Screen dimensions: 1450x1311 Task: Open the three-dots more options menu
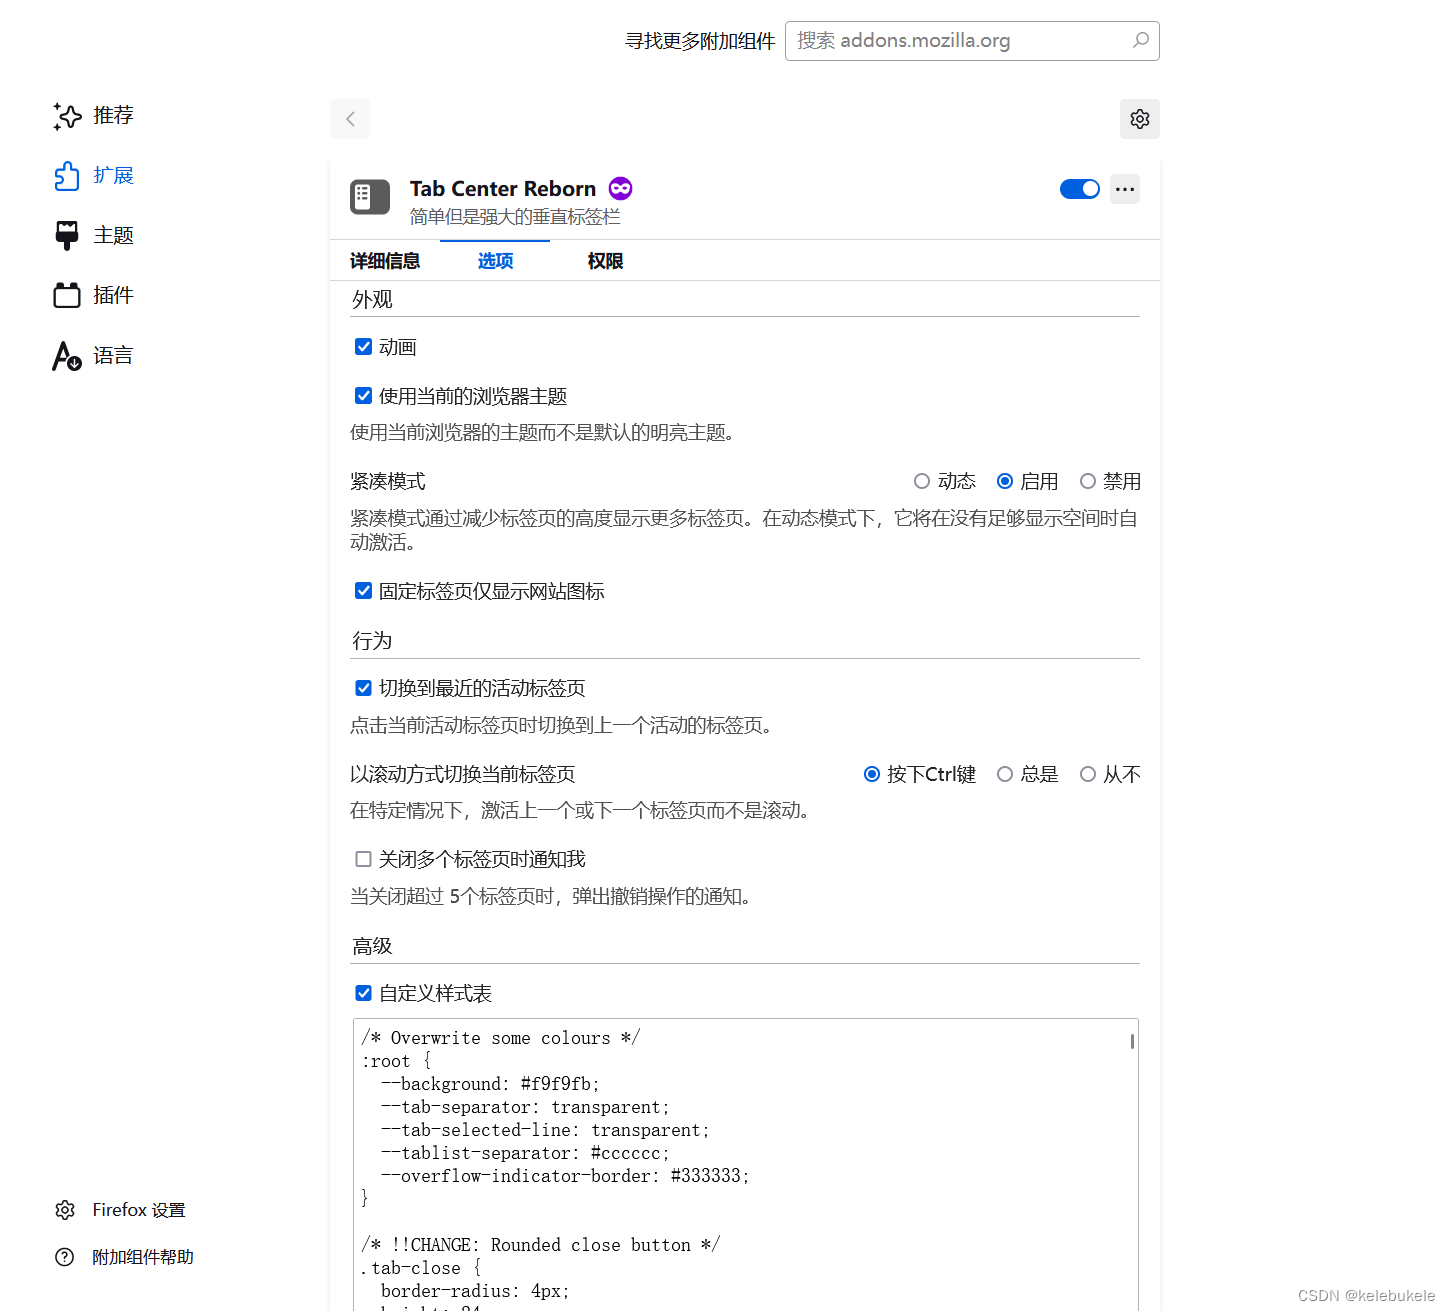pos(1125,189)
